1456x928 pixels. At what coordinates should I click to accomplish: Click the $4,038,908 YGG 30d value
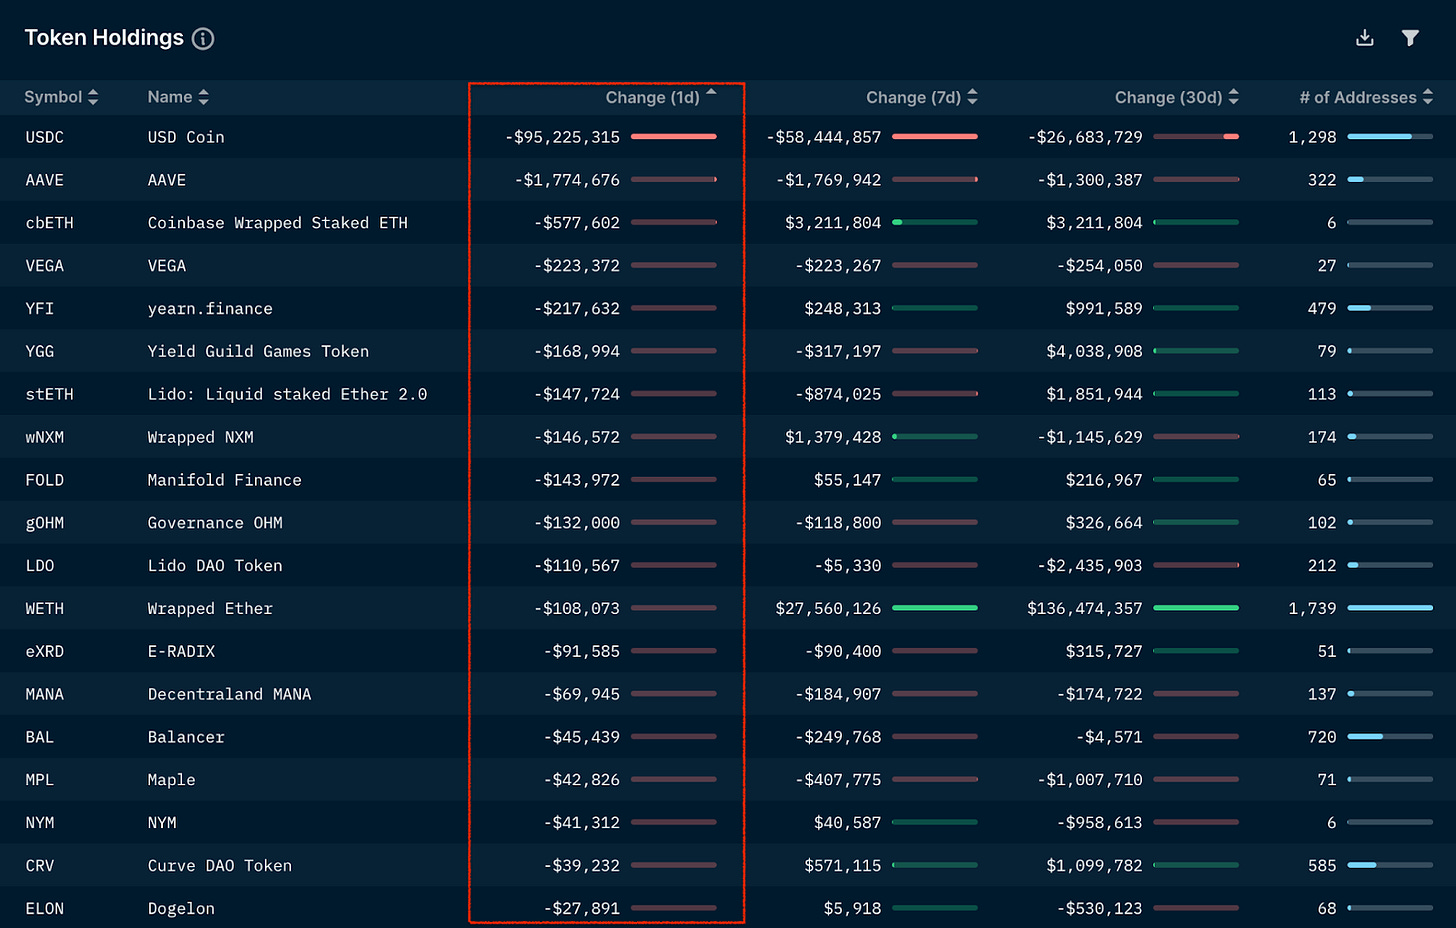[x=1094, y=352]
